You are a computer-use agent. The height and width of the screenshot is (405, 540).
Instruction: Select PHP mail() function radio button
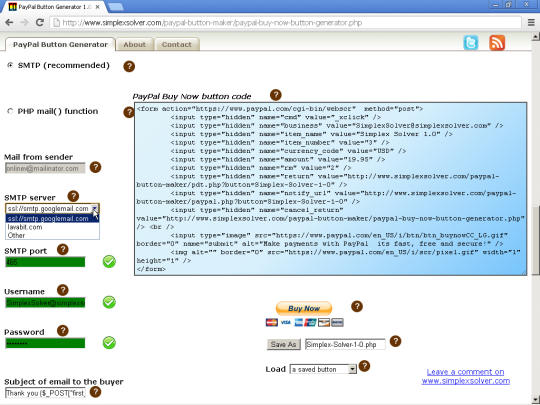click(x=10, y=111)
